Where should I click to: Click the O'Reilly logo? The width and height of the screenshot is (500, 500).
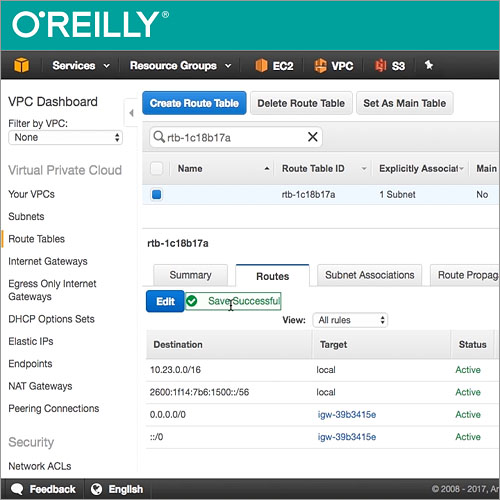pos(90,24)
